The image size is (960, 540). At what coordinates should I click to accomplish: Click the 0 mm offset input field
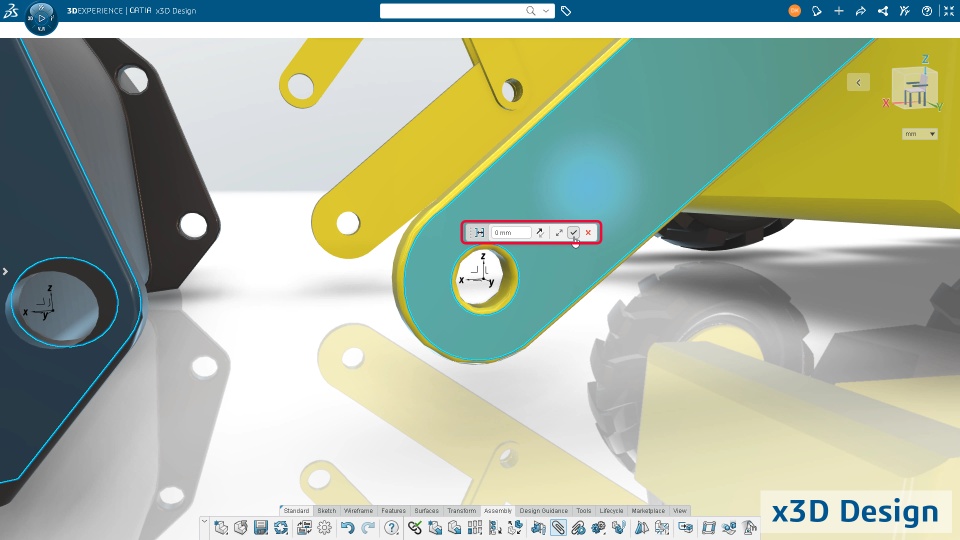[511, 233]
